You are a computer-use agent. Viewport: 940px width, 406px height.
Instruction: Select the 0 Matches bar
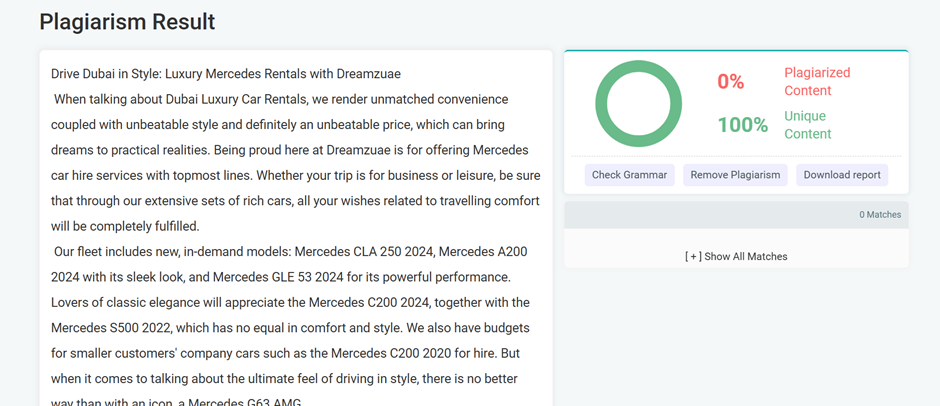coord(736,215)
